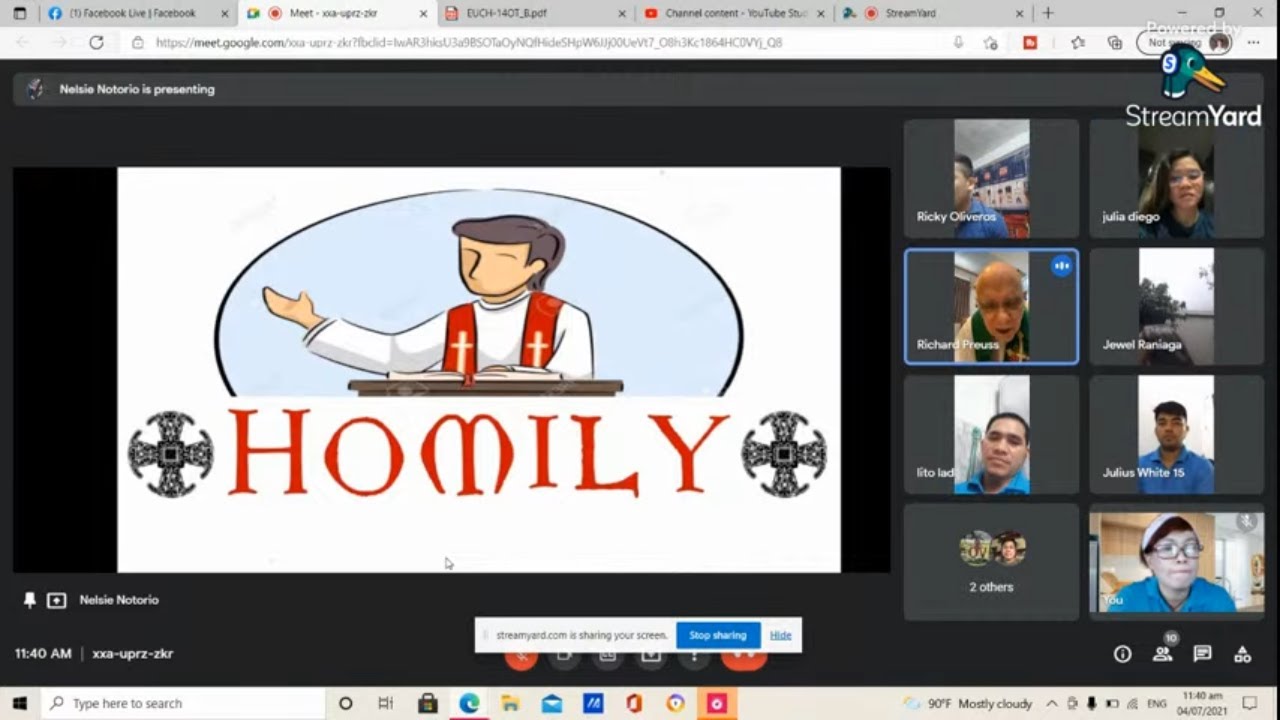Open the Office app on taskbar

pyautogui.click(x=634, y=703)
